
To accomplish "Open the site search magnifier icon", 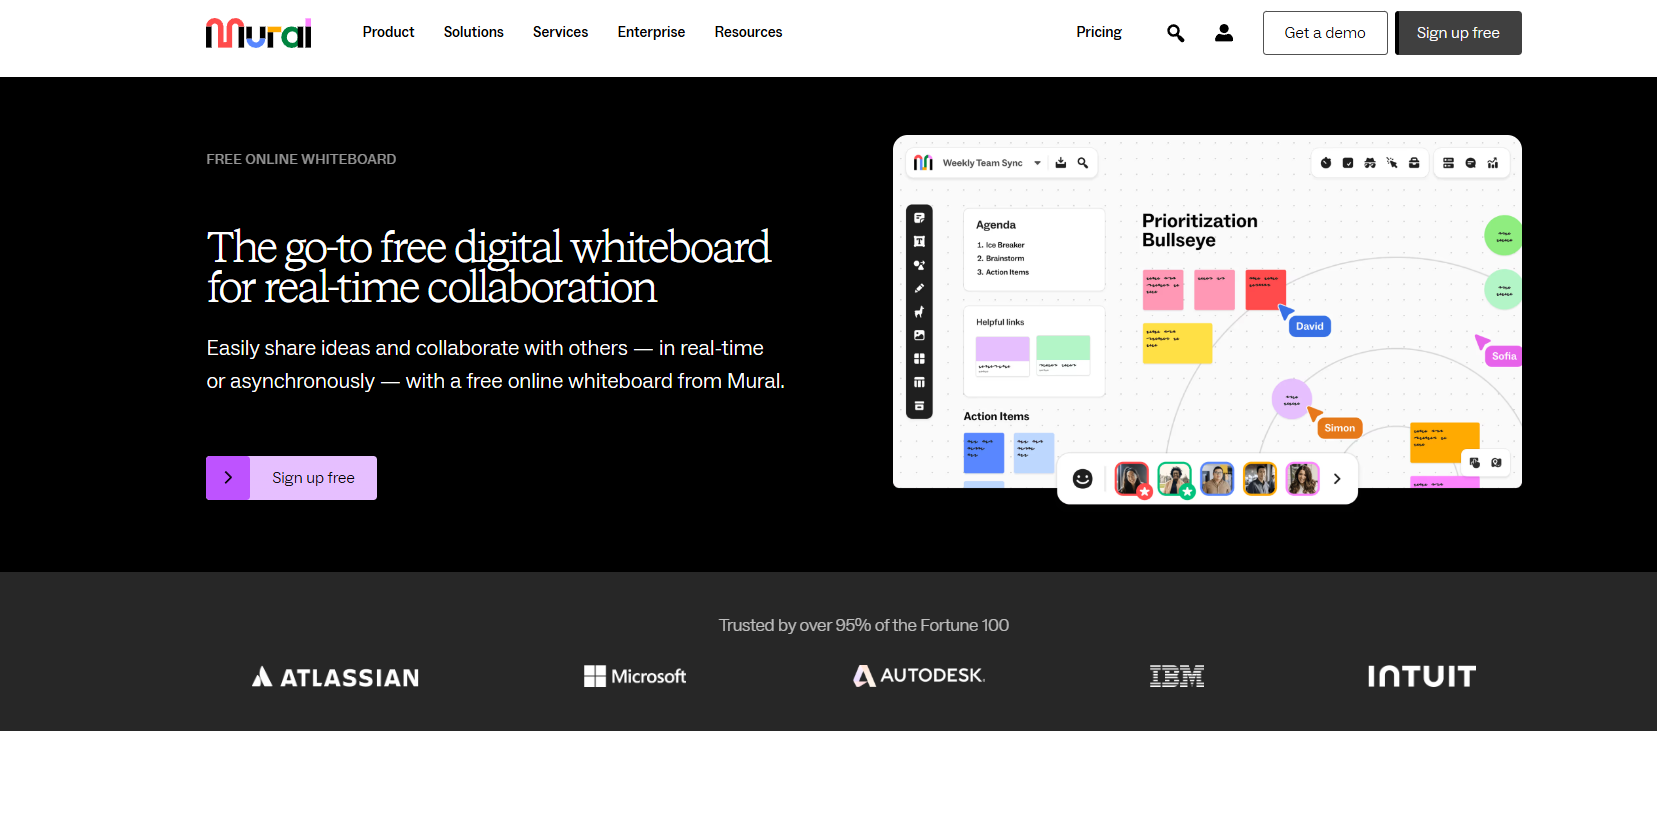I will (1175, 33).
